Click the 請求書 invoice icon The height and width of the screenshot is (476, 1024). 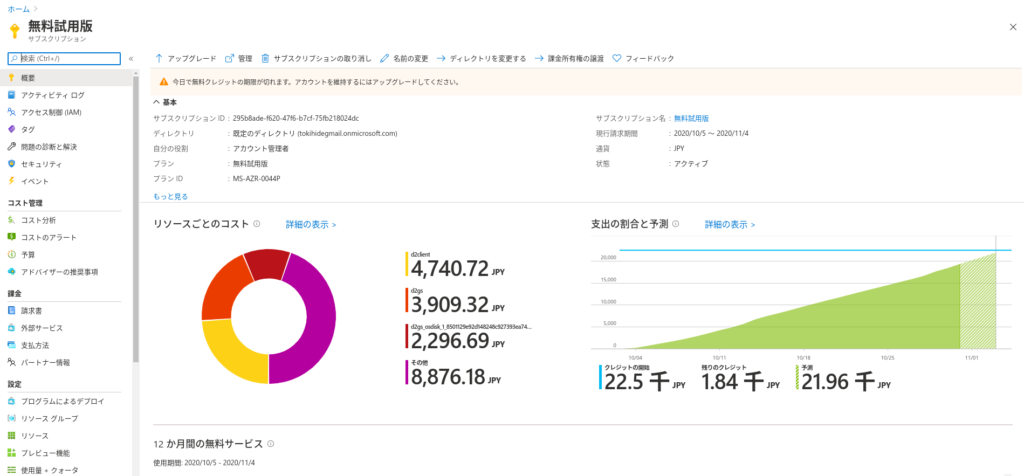tap(12, 310)
